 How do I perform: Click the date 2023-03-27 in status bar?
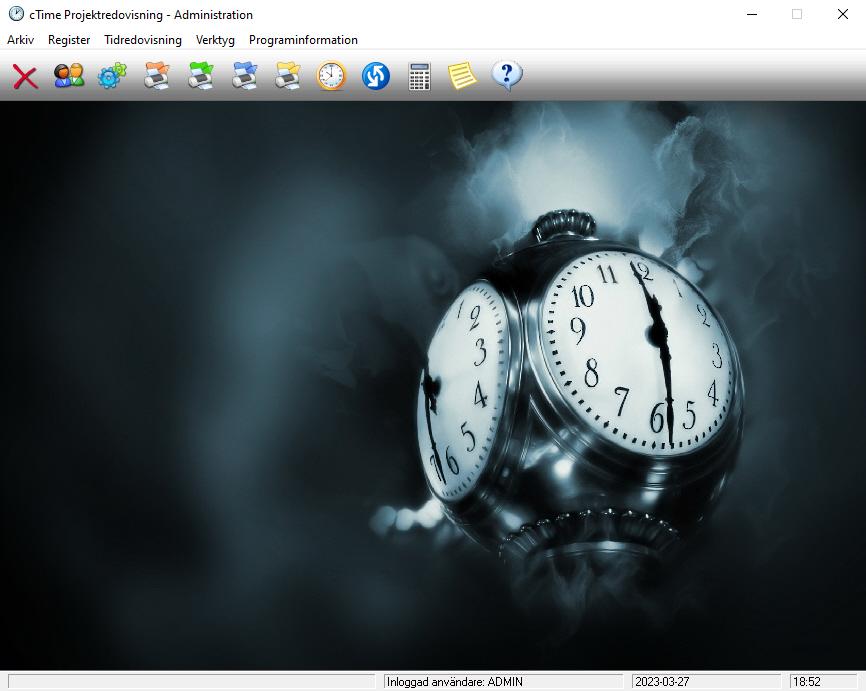[662, 682]
